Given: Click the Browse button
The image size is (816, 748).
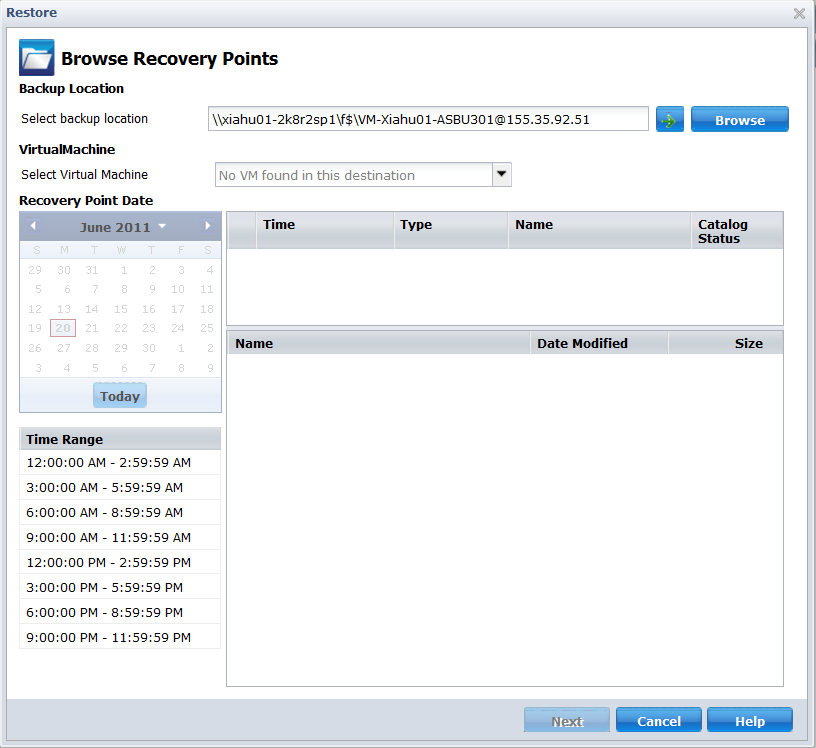Looking at the screenshot, I should (740, 119).
